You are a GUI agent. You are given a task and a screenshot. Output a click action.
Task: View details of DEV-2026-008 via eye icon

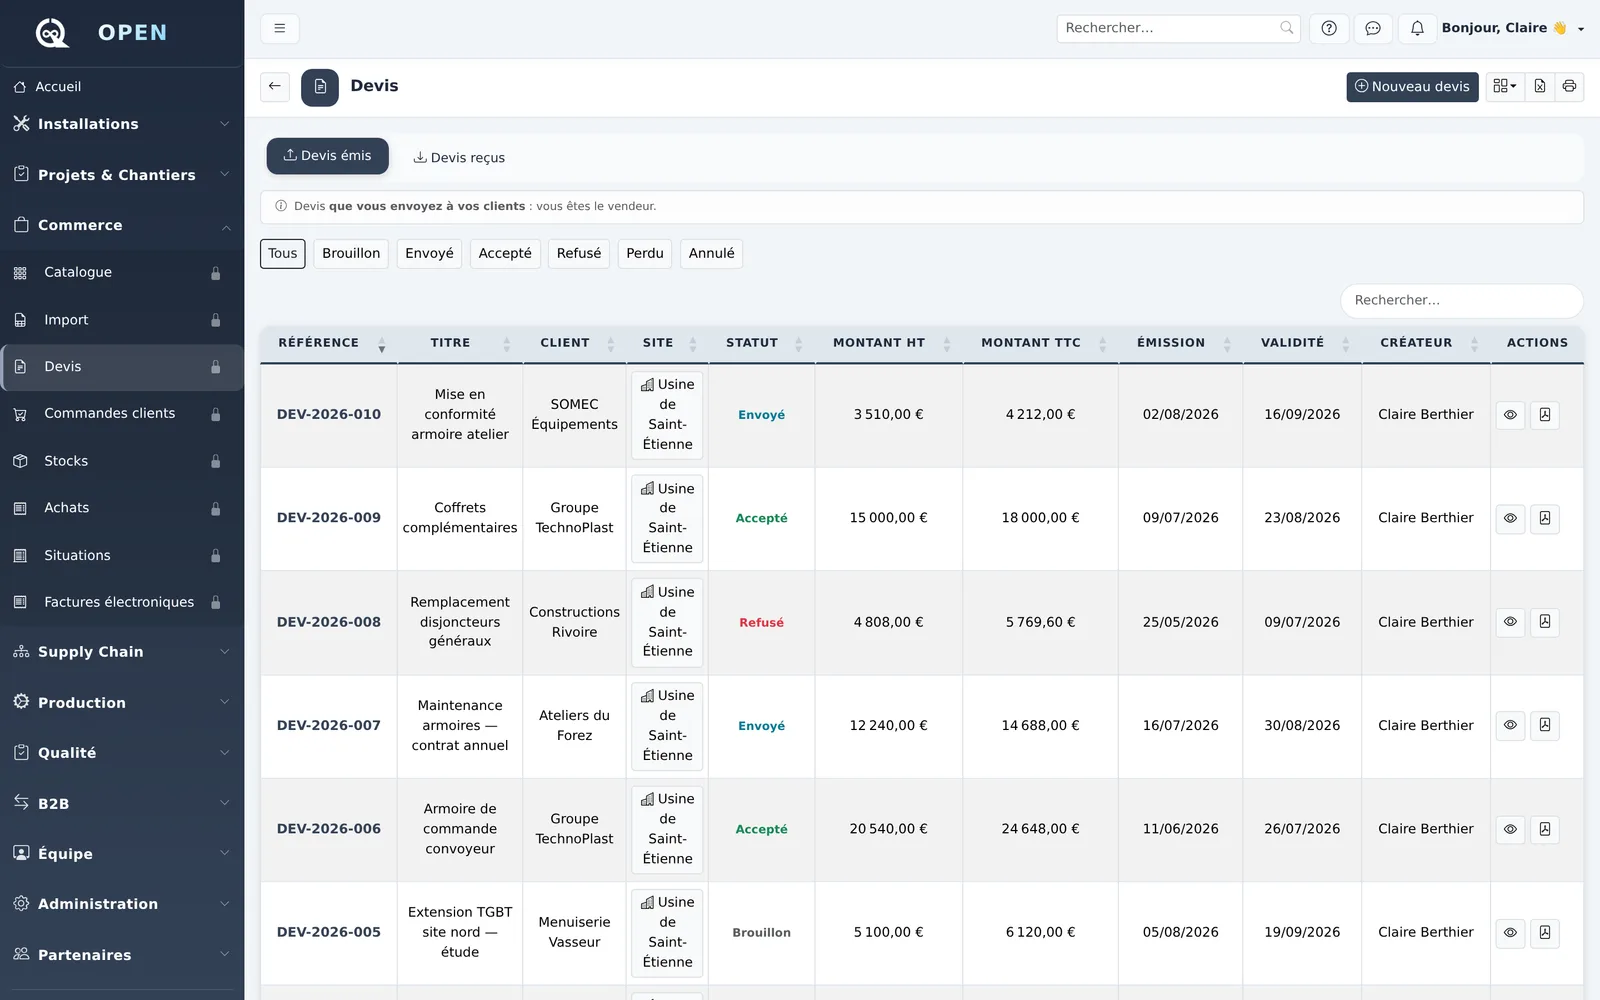(1510, 622)
